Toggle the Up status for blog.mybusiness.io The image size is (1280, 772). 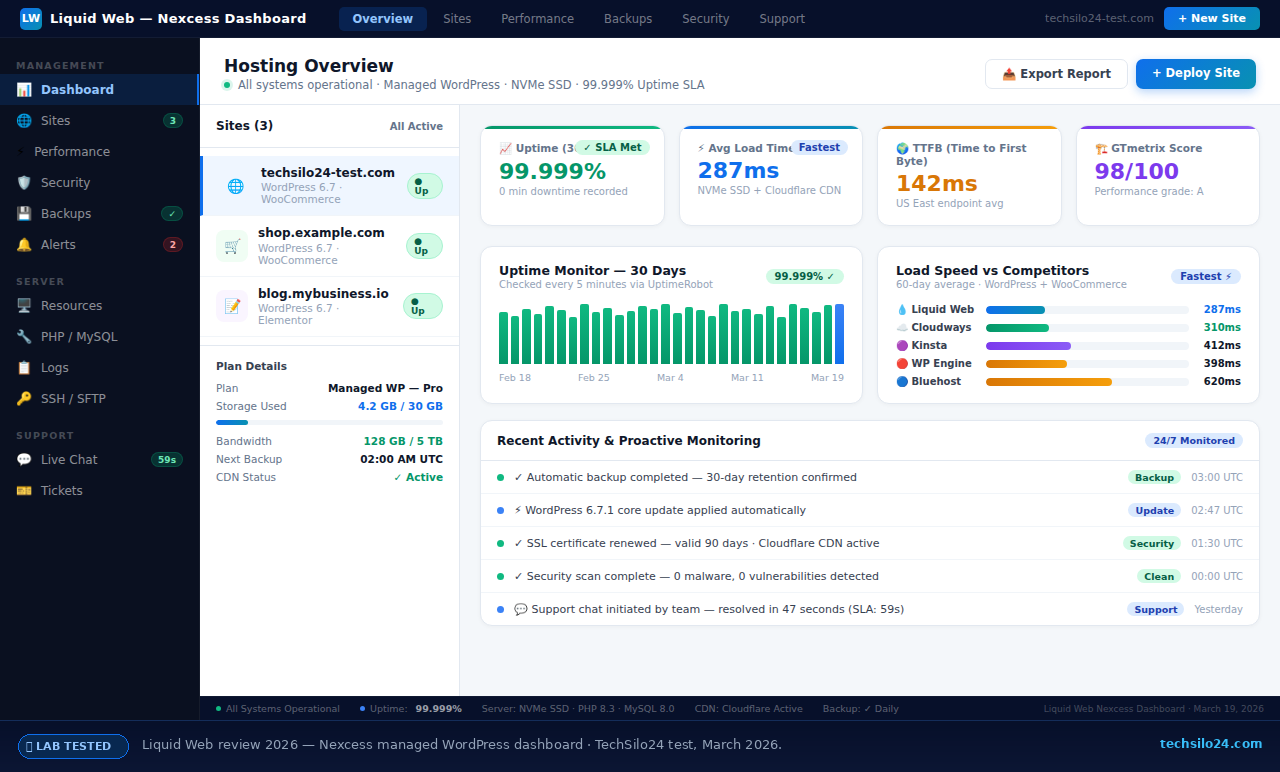click(x=422, y=306)
